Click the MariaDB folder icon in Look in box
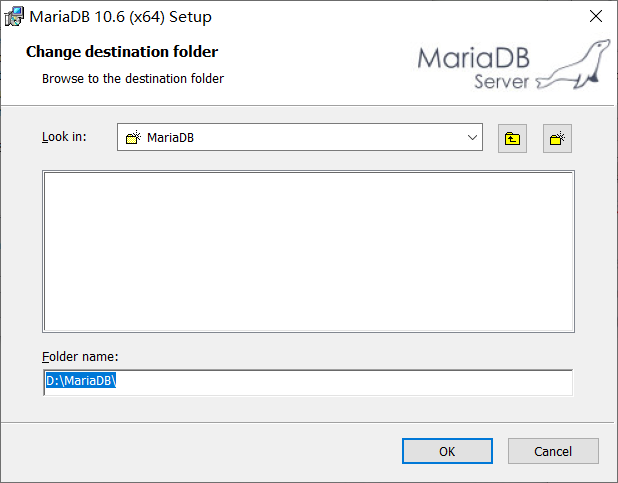Viewport: 618px width, 483px height. (133, 137)
